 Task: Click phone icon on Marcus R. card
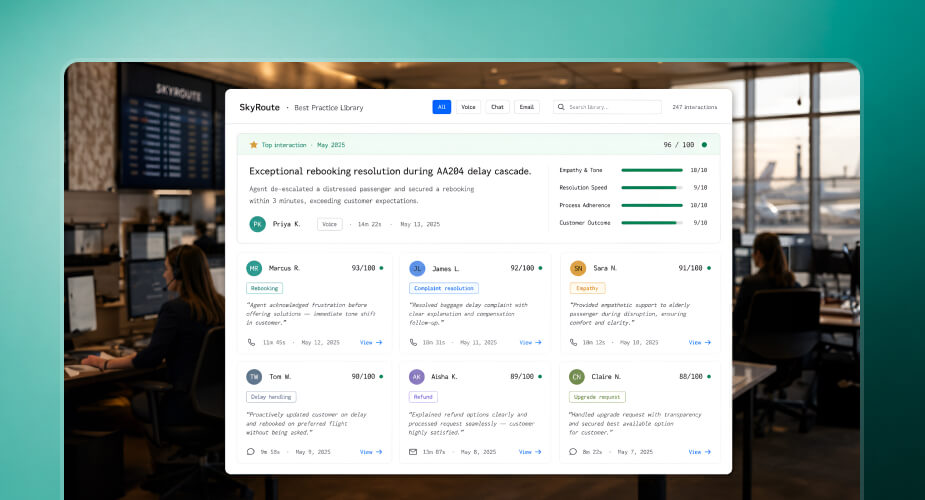(x=251, y=342)
